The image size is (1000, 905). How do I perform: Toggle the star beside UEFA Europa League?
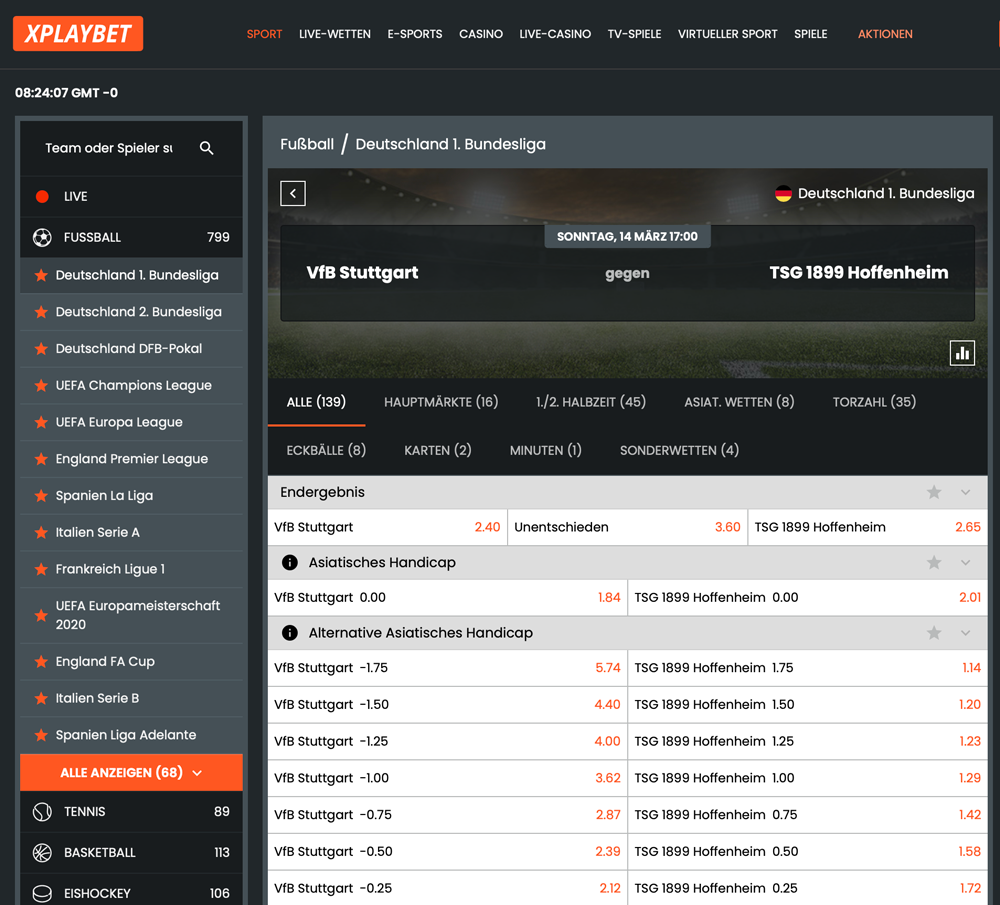41,422
